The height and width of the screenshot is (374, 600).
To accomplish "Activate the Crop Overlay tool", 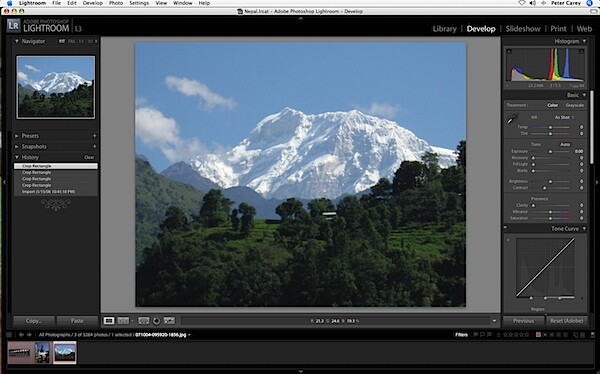I will point(143,321).
